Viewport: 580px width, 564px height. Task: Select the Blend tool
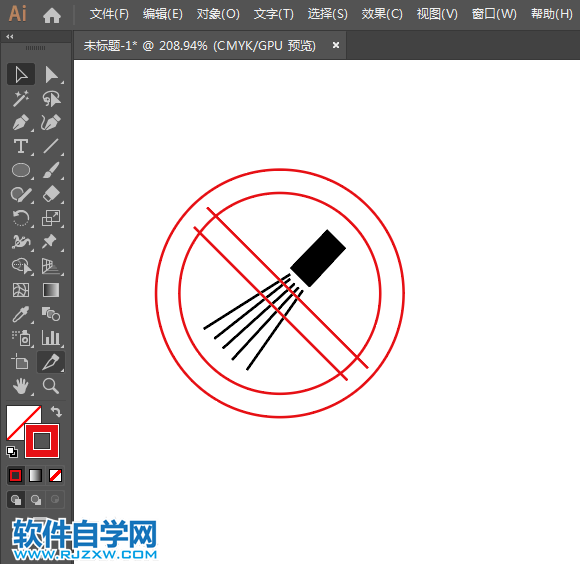(x=51, y=314)
